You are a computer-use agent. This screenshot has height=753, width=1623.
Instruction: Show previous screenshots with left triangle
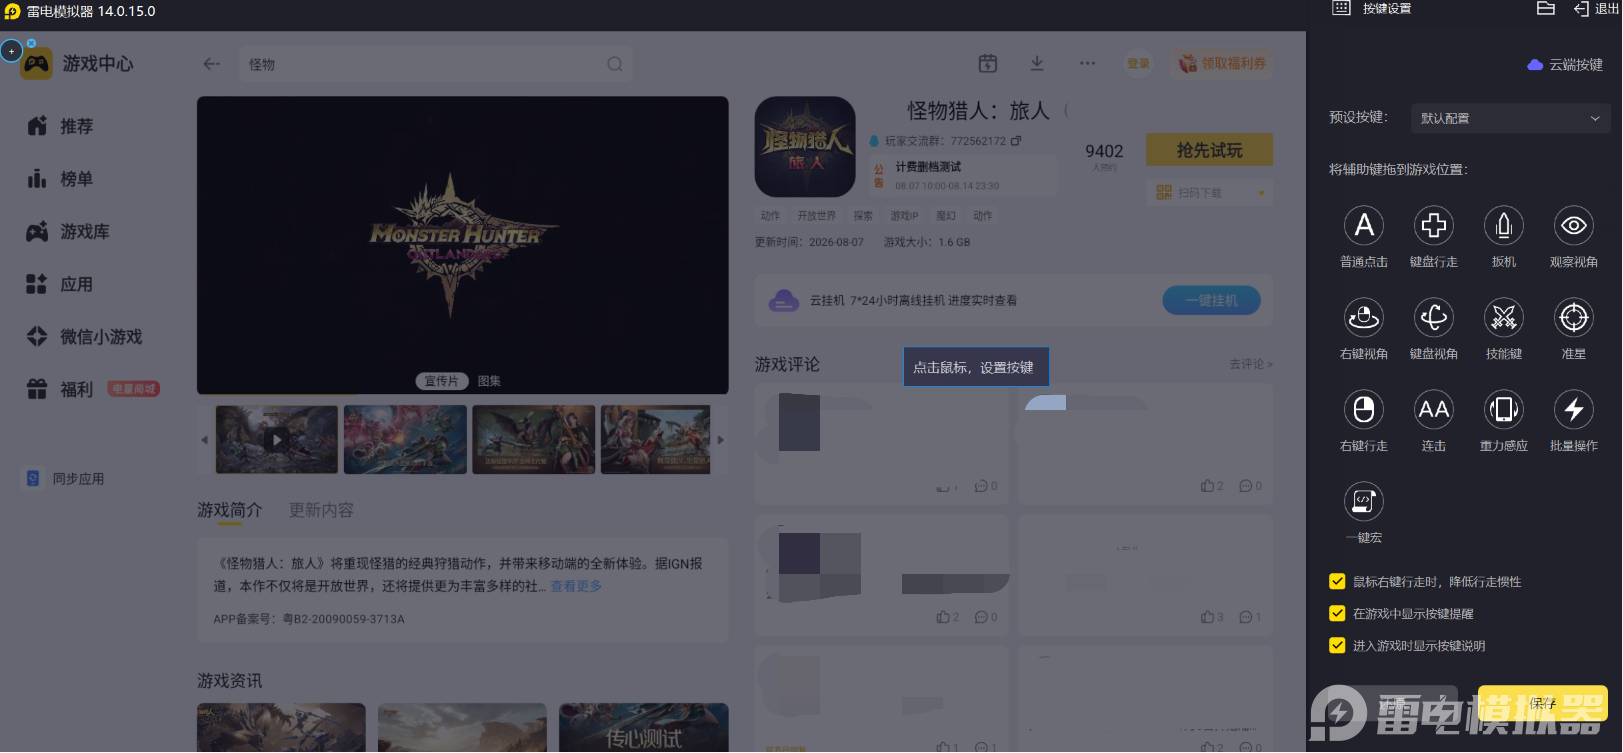pyautogui.click(x=205, y=440)
